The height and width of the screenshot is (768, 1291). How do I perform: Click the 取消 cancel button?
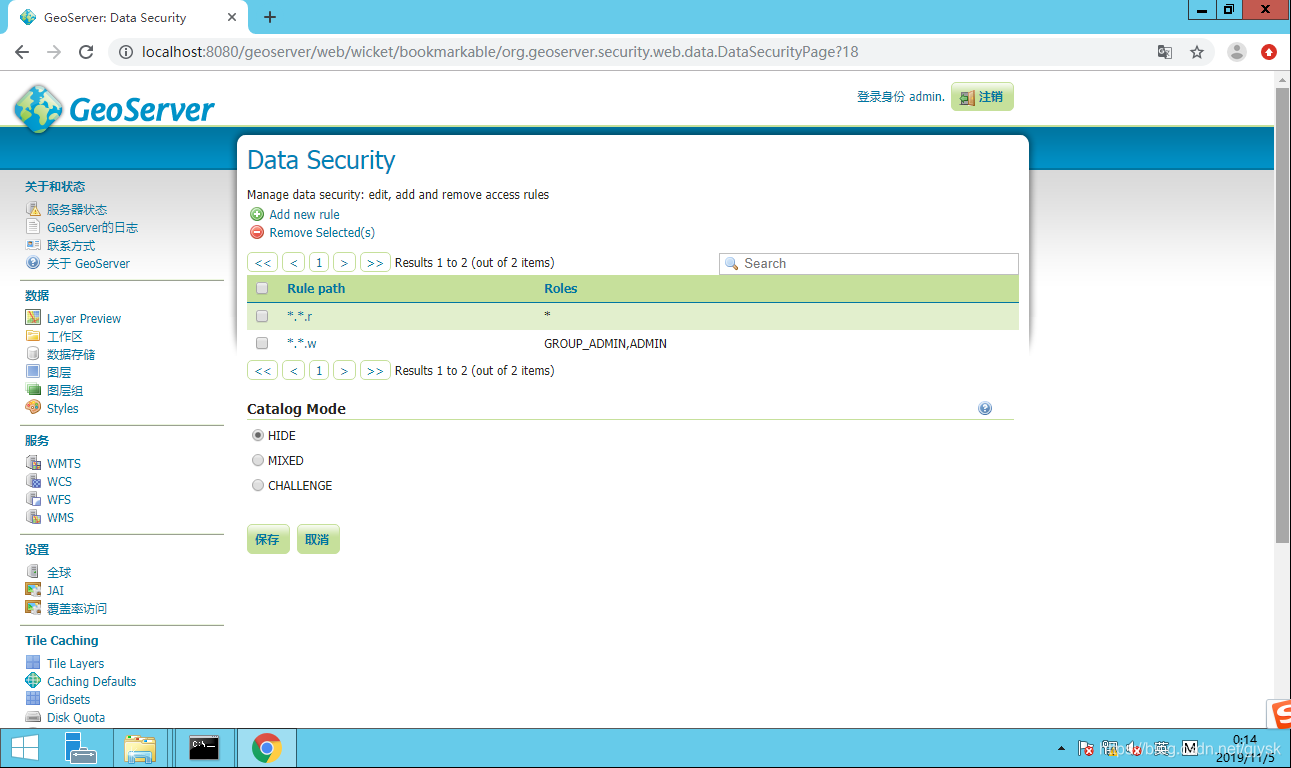[x=317, y=539]
